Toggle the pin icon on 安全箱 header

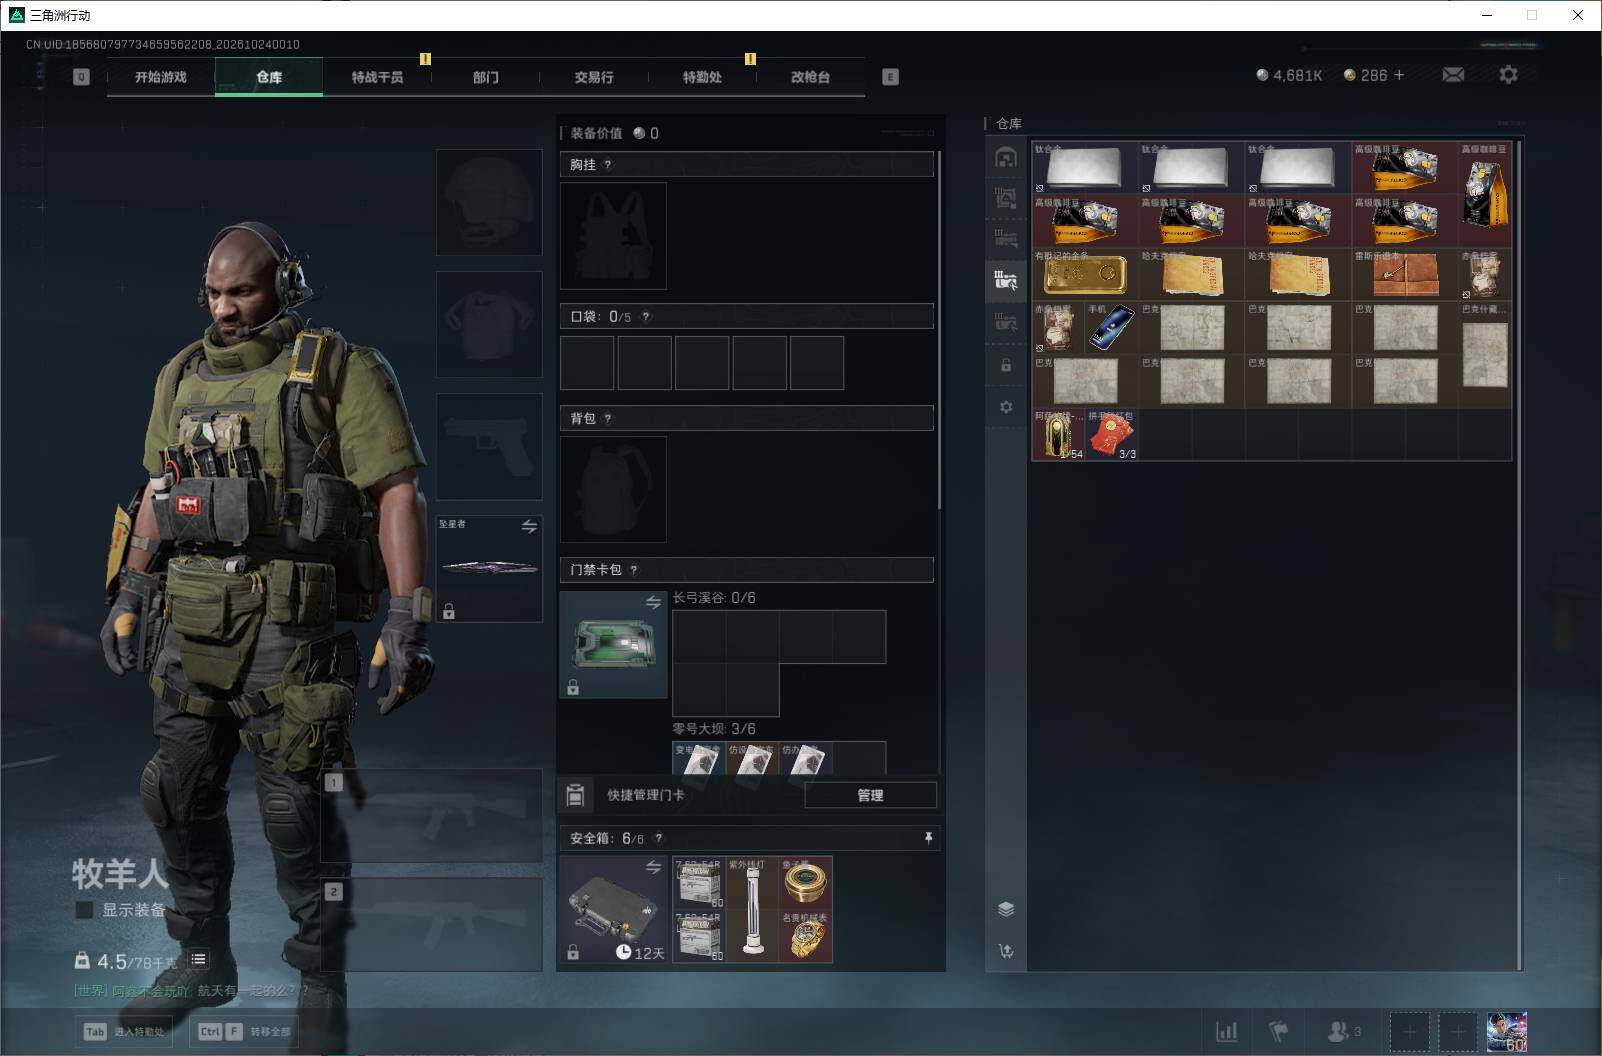(x=928, y=838)
